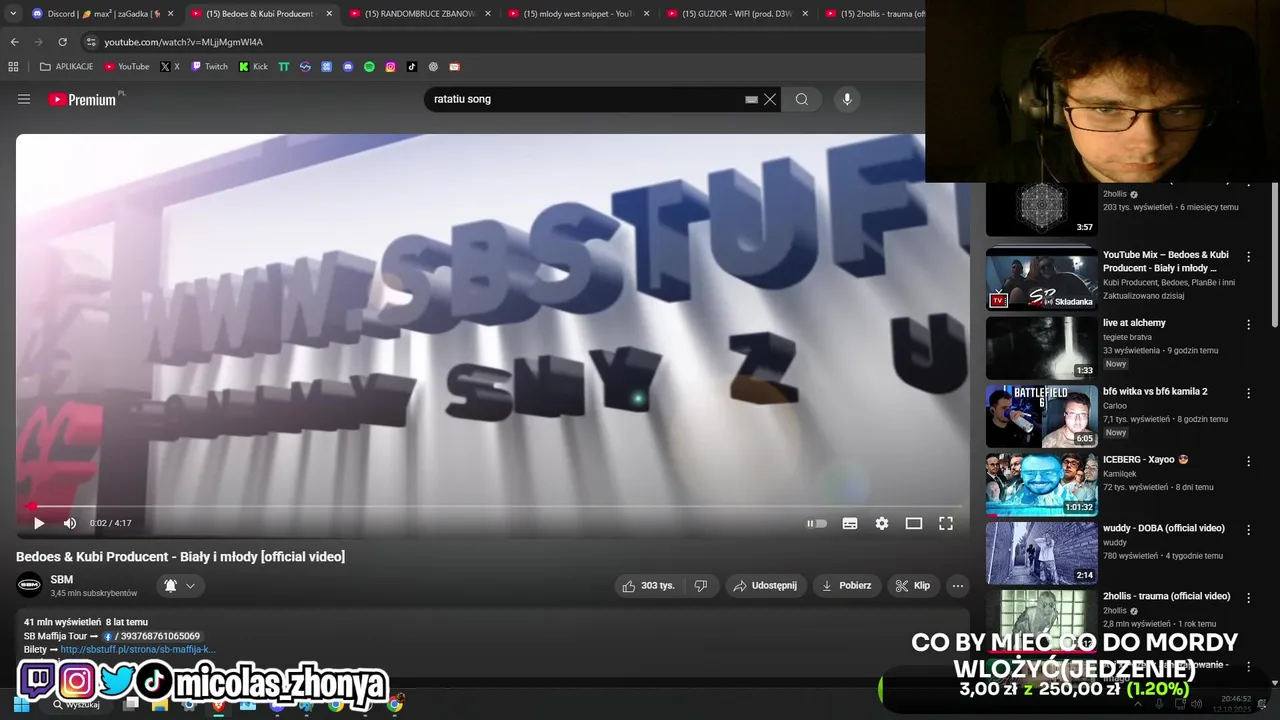Screen dimensions: 1280x720
Task: Start voice search with the microphone
Action: pyautogui.click(x=847, y=99)
